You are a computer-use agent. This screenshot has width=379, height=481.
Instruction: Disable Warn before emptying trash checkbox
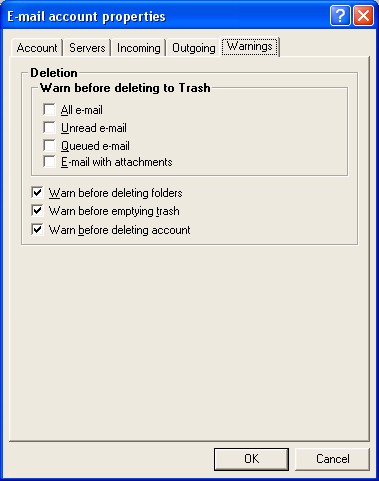37,210
